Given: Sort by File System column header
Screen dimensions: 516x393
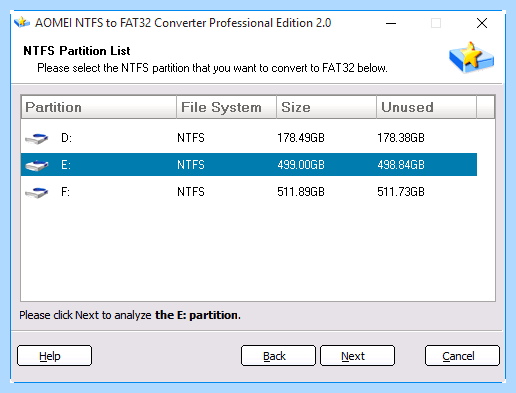Looking at the screenshot, I should (x=226, y=107).
